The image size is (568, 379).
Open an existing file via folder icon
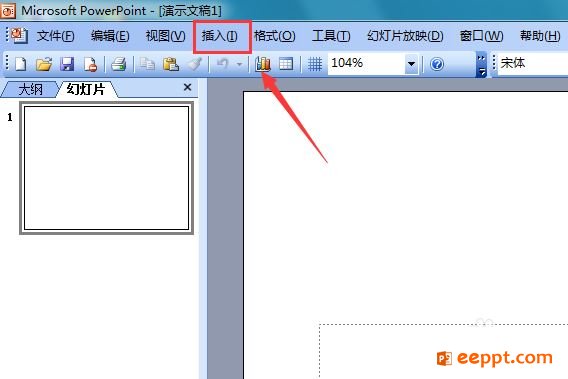[x=44, y=64]
